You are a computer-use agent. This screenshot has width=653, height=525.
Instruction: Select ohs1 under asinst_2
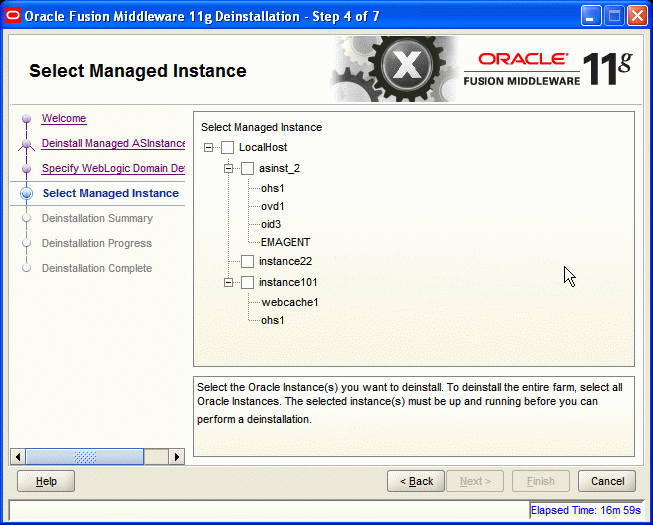272,189
